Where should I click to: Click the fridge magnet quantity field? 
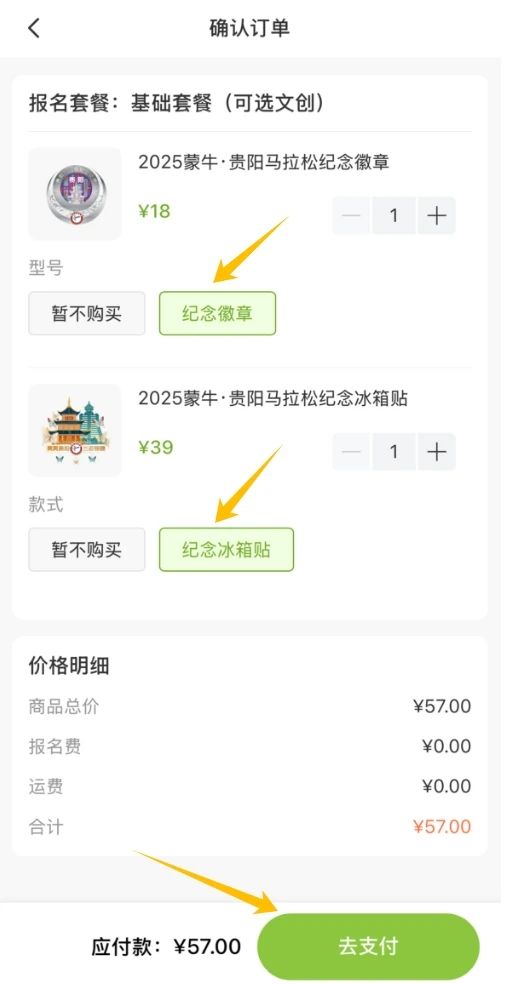pos(394,452)
